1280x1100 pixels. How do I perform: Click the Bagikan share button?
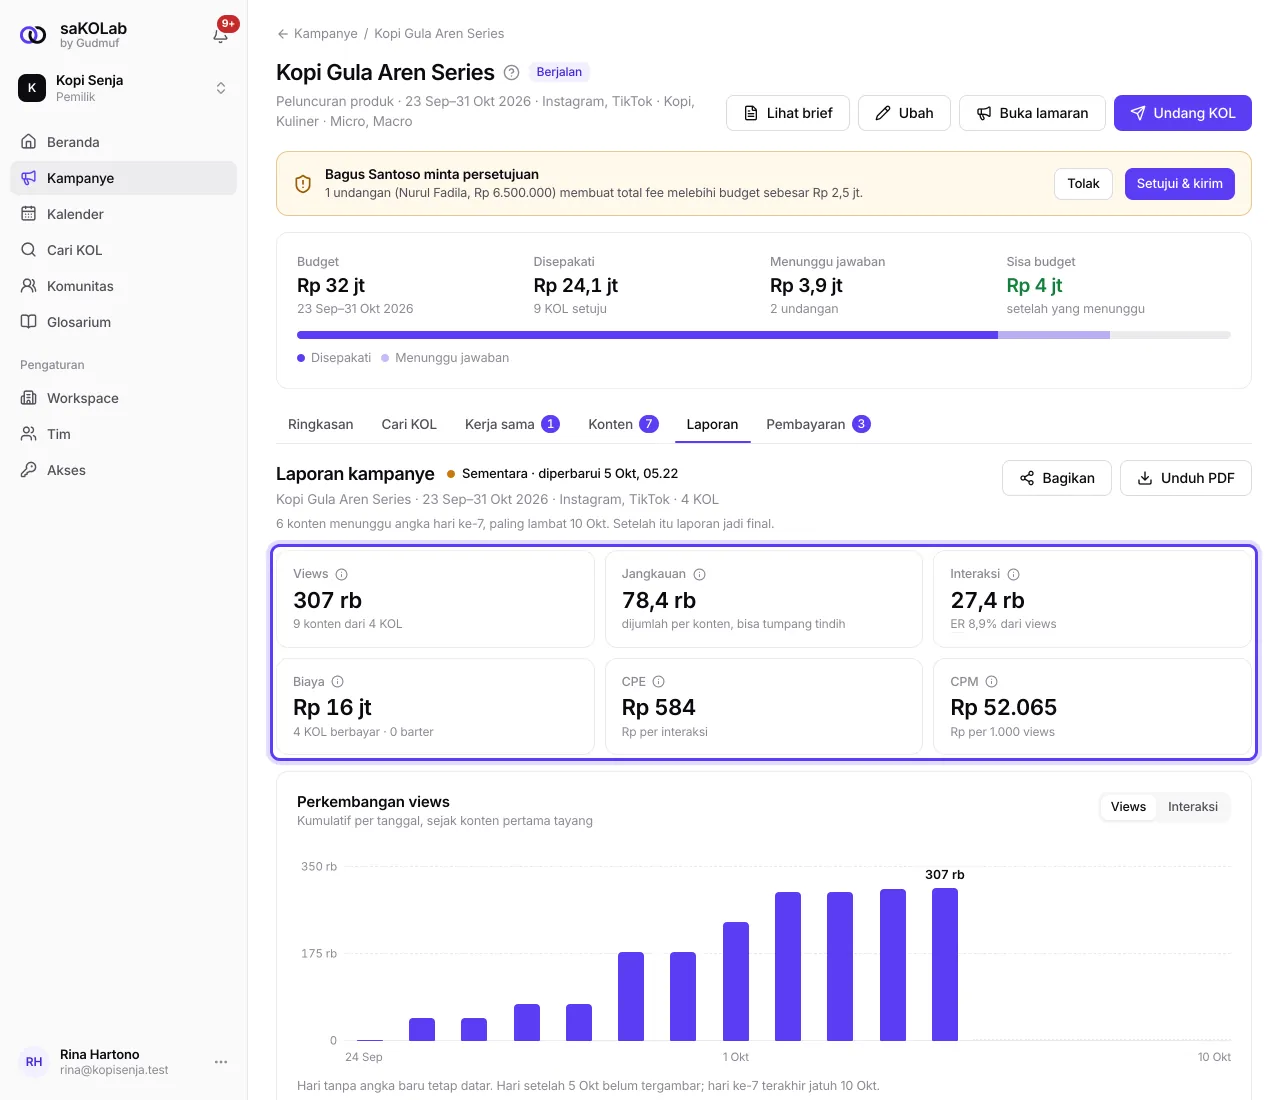pyautogui.click(x=1057, y=478)
